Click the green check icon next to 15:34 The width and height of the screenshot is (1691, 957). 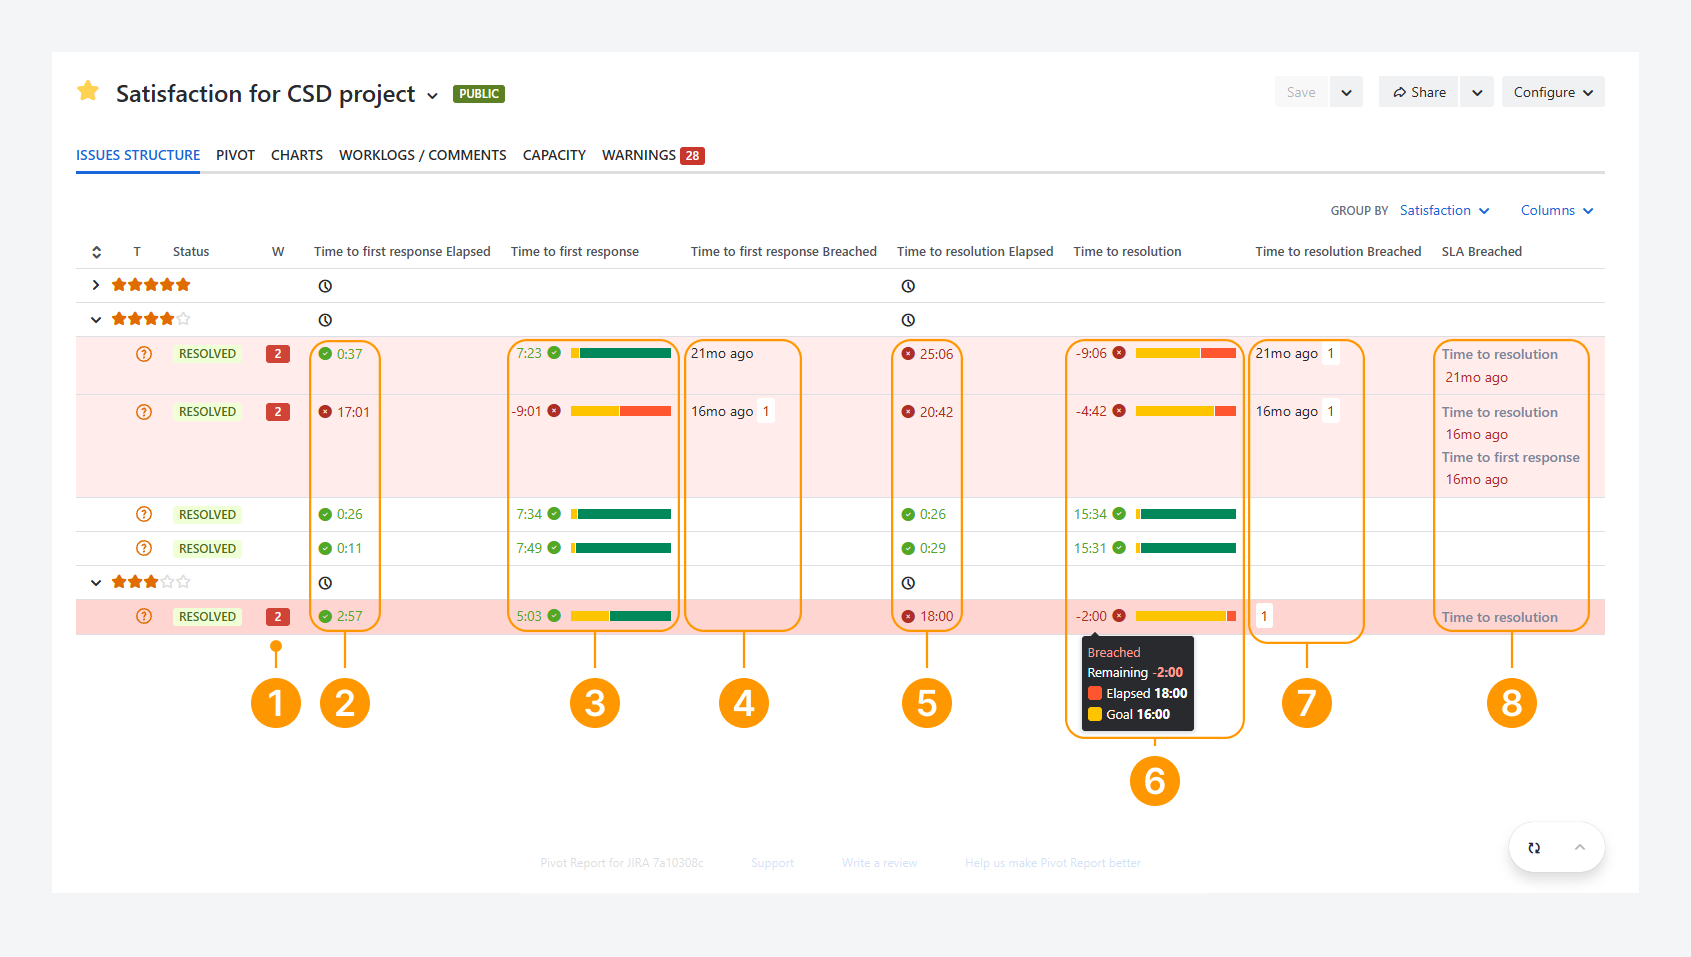click(x=1119, y=514)
